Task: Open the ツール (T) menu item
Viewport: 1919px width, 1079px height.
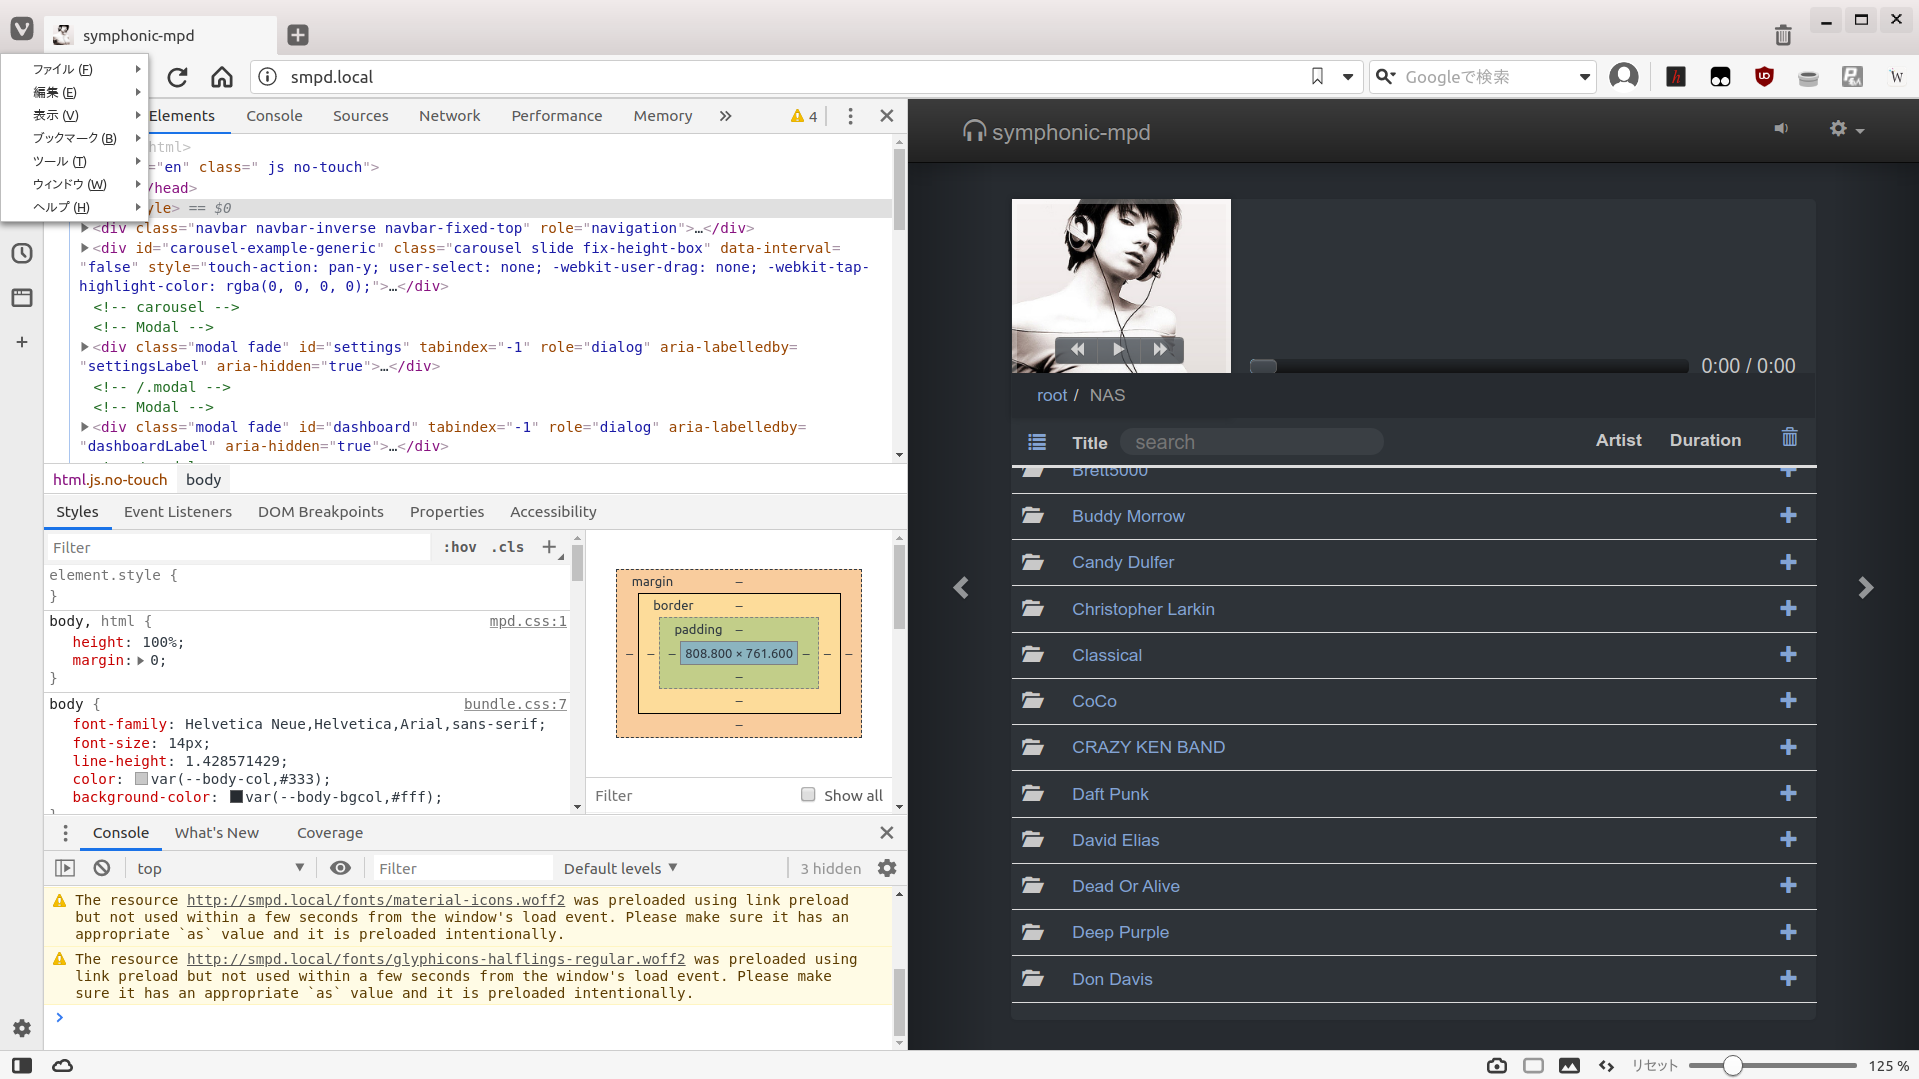Action: (x=74, y=161)
